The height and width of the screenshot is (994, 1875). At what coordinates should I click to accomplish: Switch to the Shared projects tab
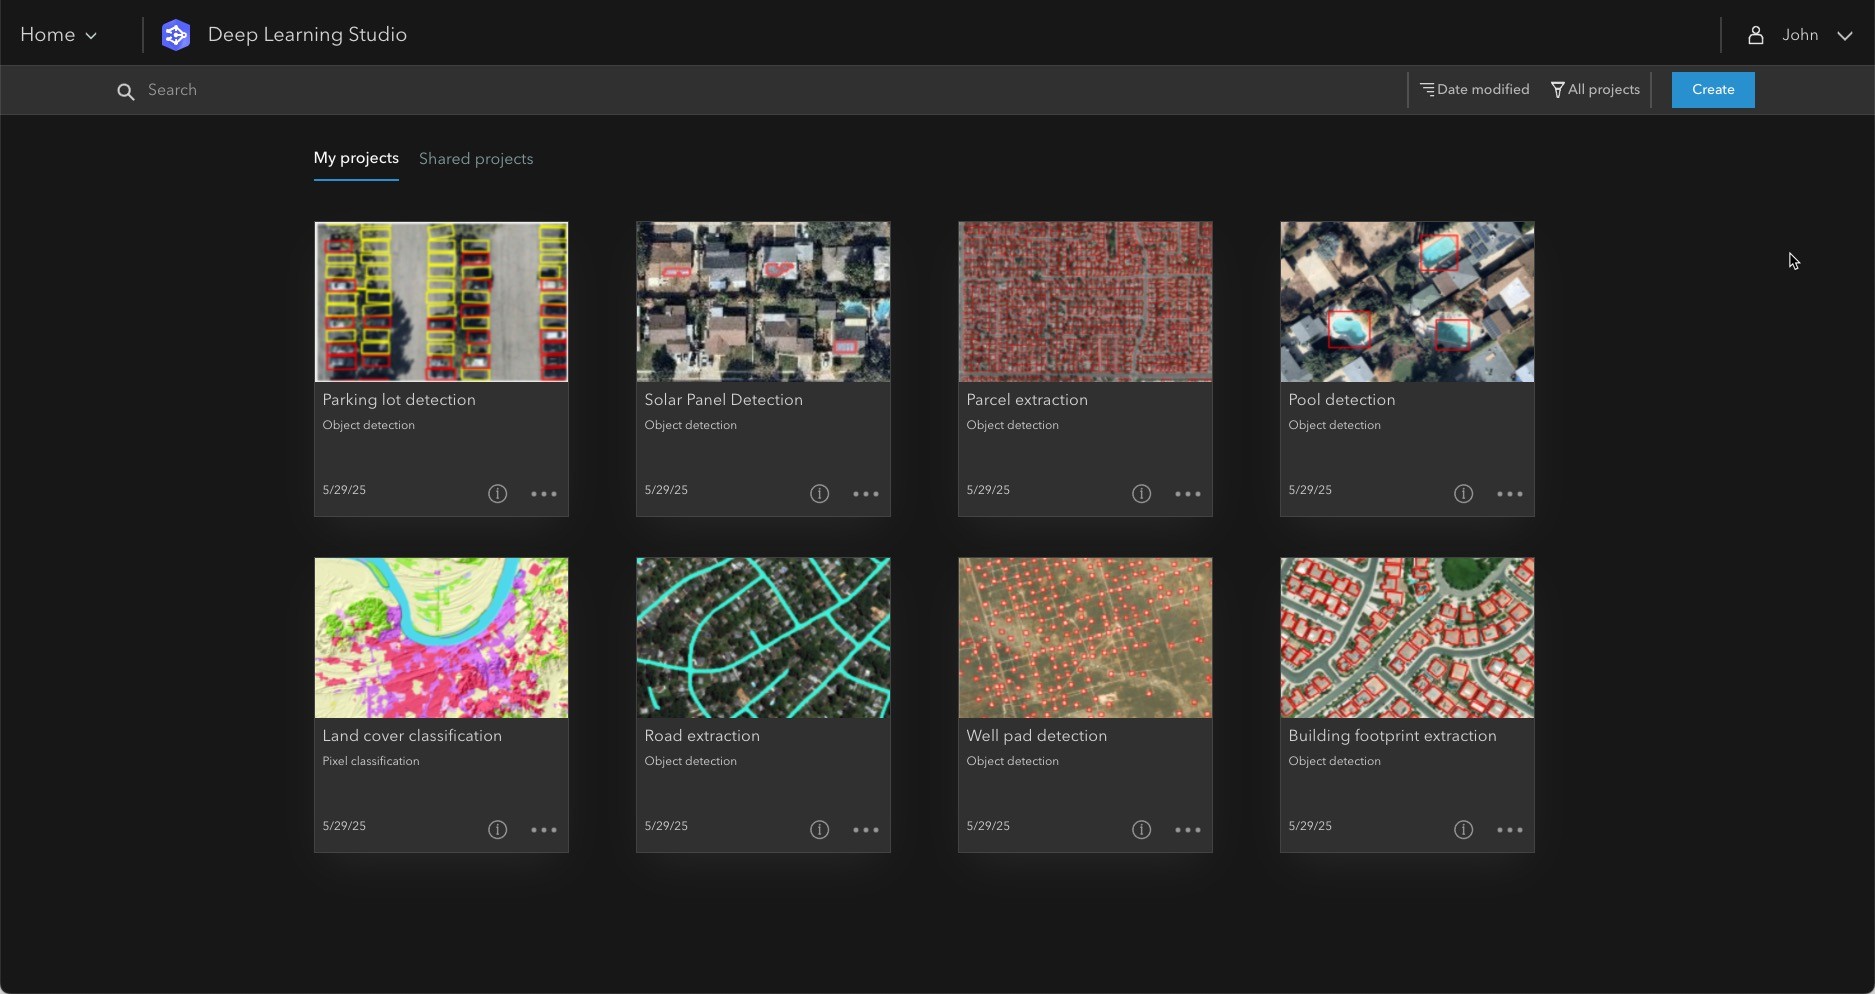pos(476,159)
